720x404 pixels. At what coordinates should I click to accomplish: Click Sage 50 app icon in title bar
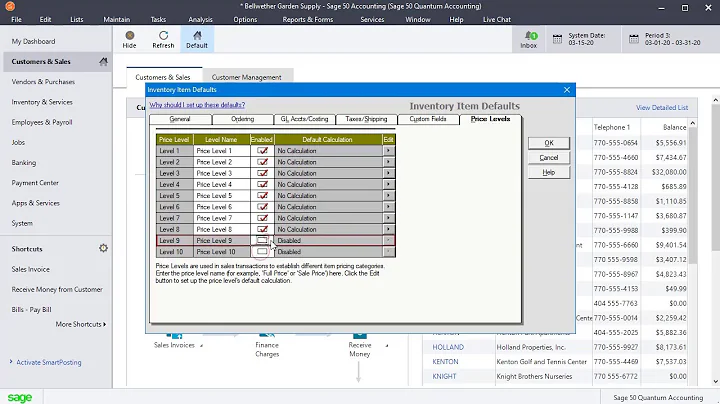10,6
